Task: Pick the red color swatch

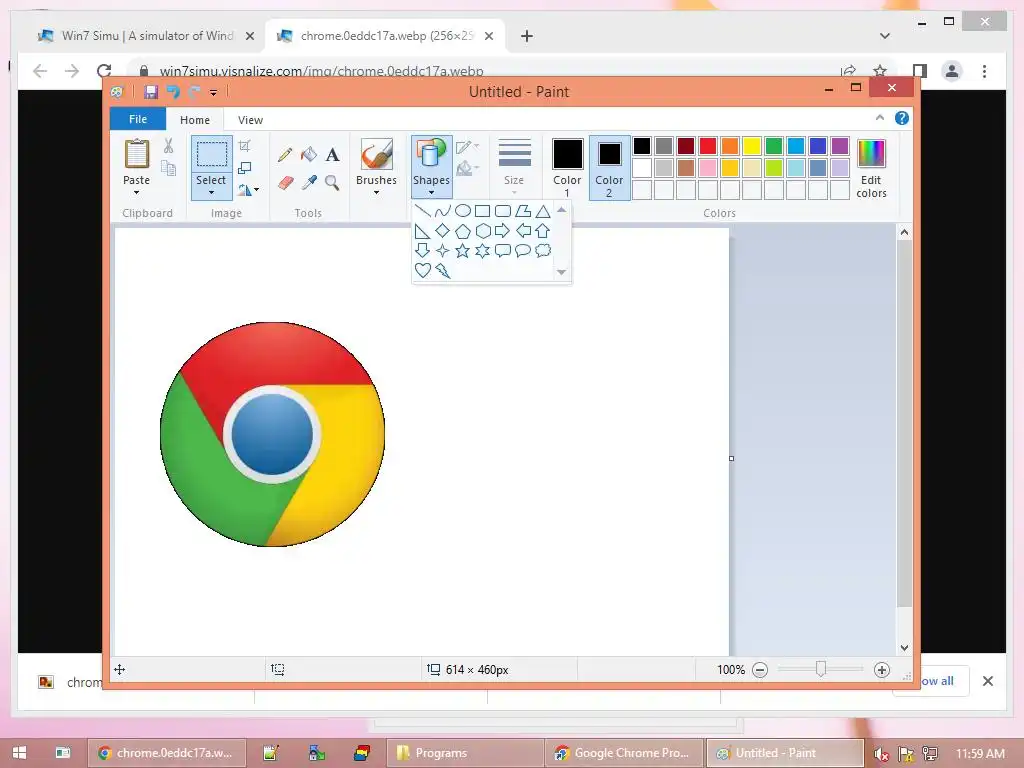Action: [708, 146]
